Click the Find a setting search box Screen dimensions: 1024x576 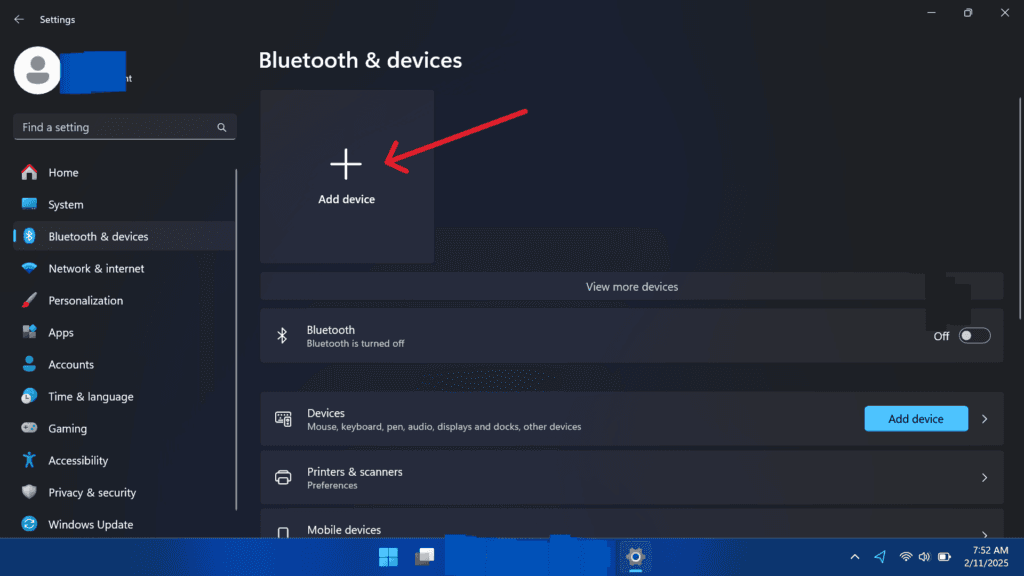(x=124, y=127)
